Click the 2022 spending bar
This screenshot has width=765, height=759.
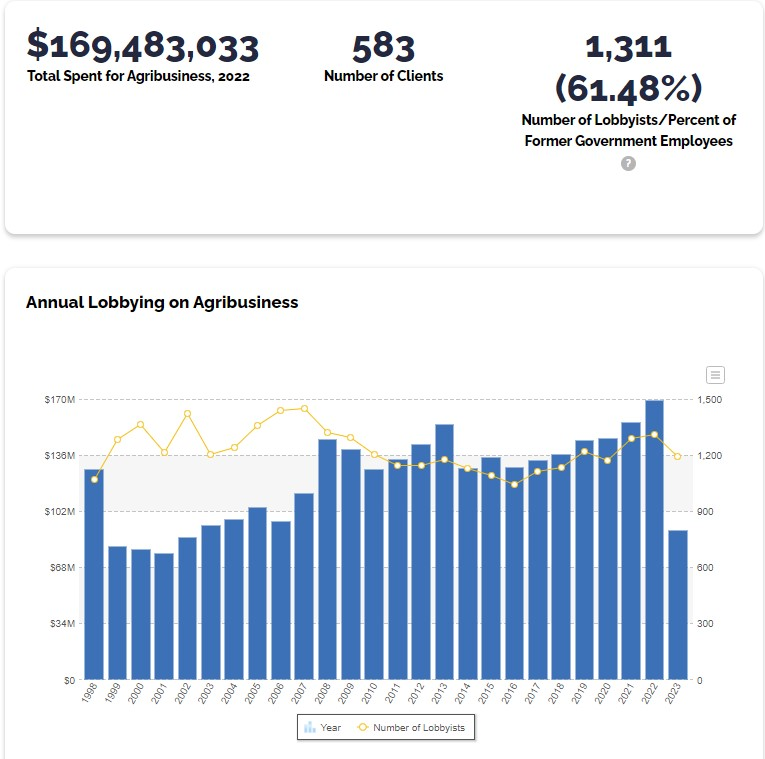(655, 540)
